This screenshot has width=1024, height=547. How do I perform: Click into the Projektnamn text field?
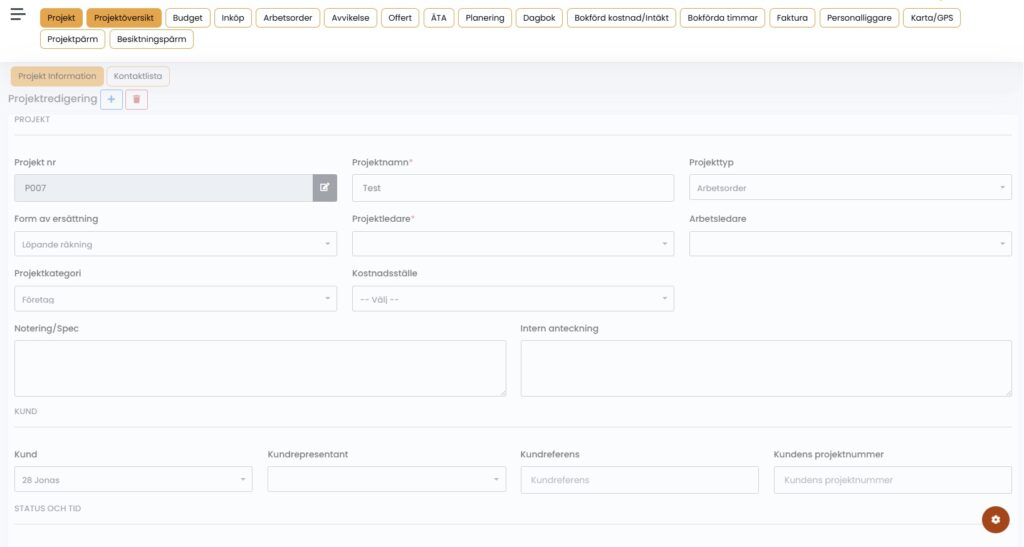512,188
